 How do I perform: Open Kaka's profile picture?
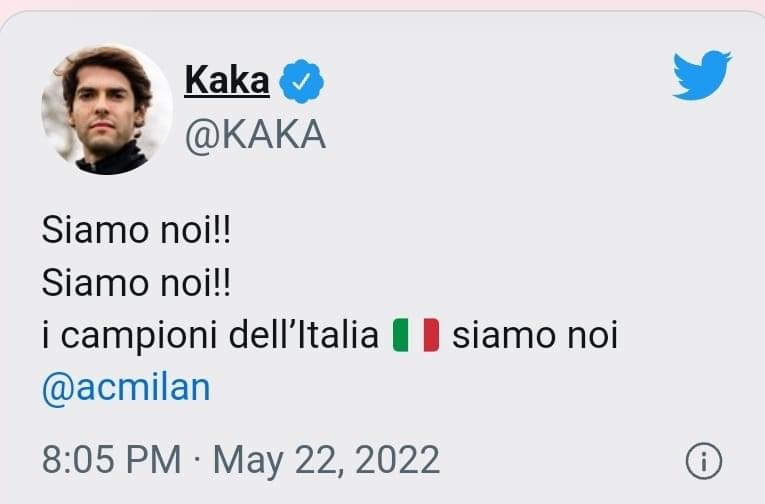107,109
